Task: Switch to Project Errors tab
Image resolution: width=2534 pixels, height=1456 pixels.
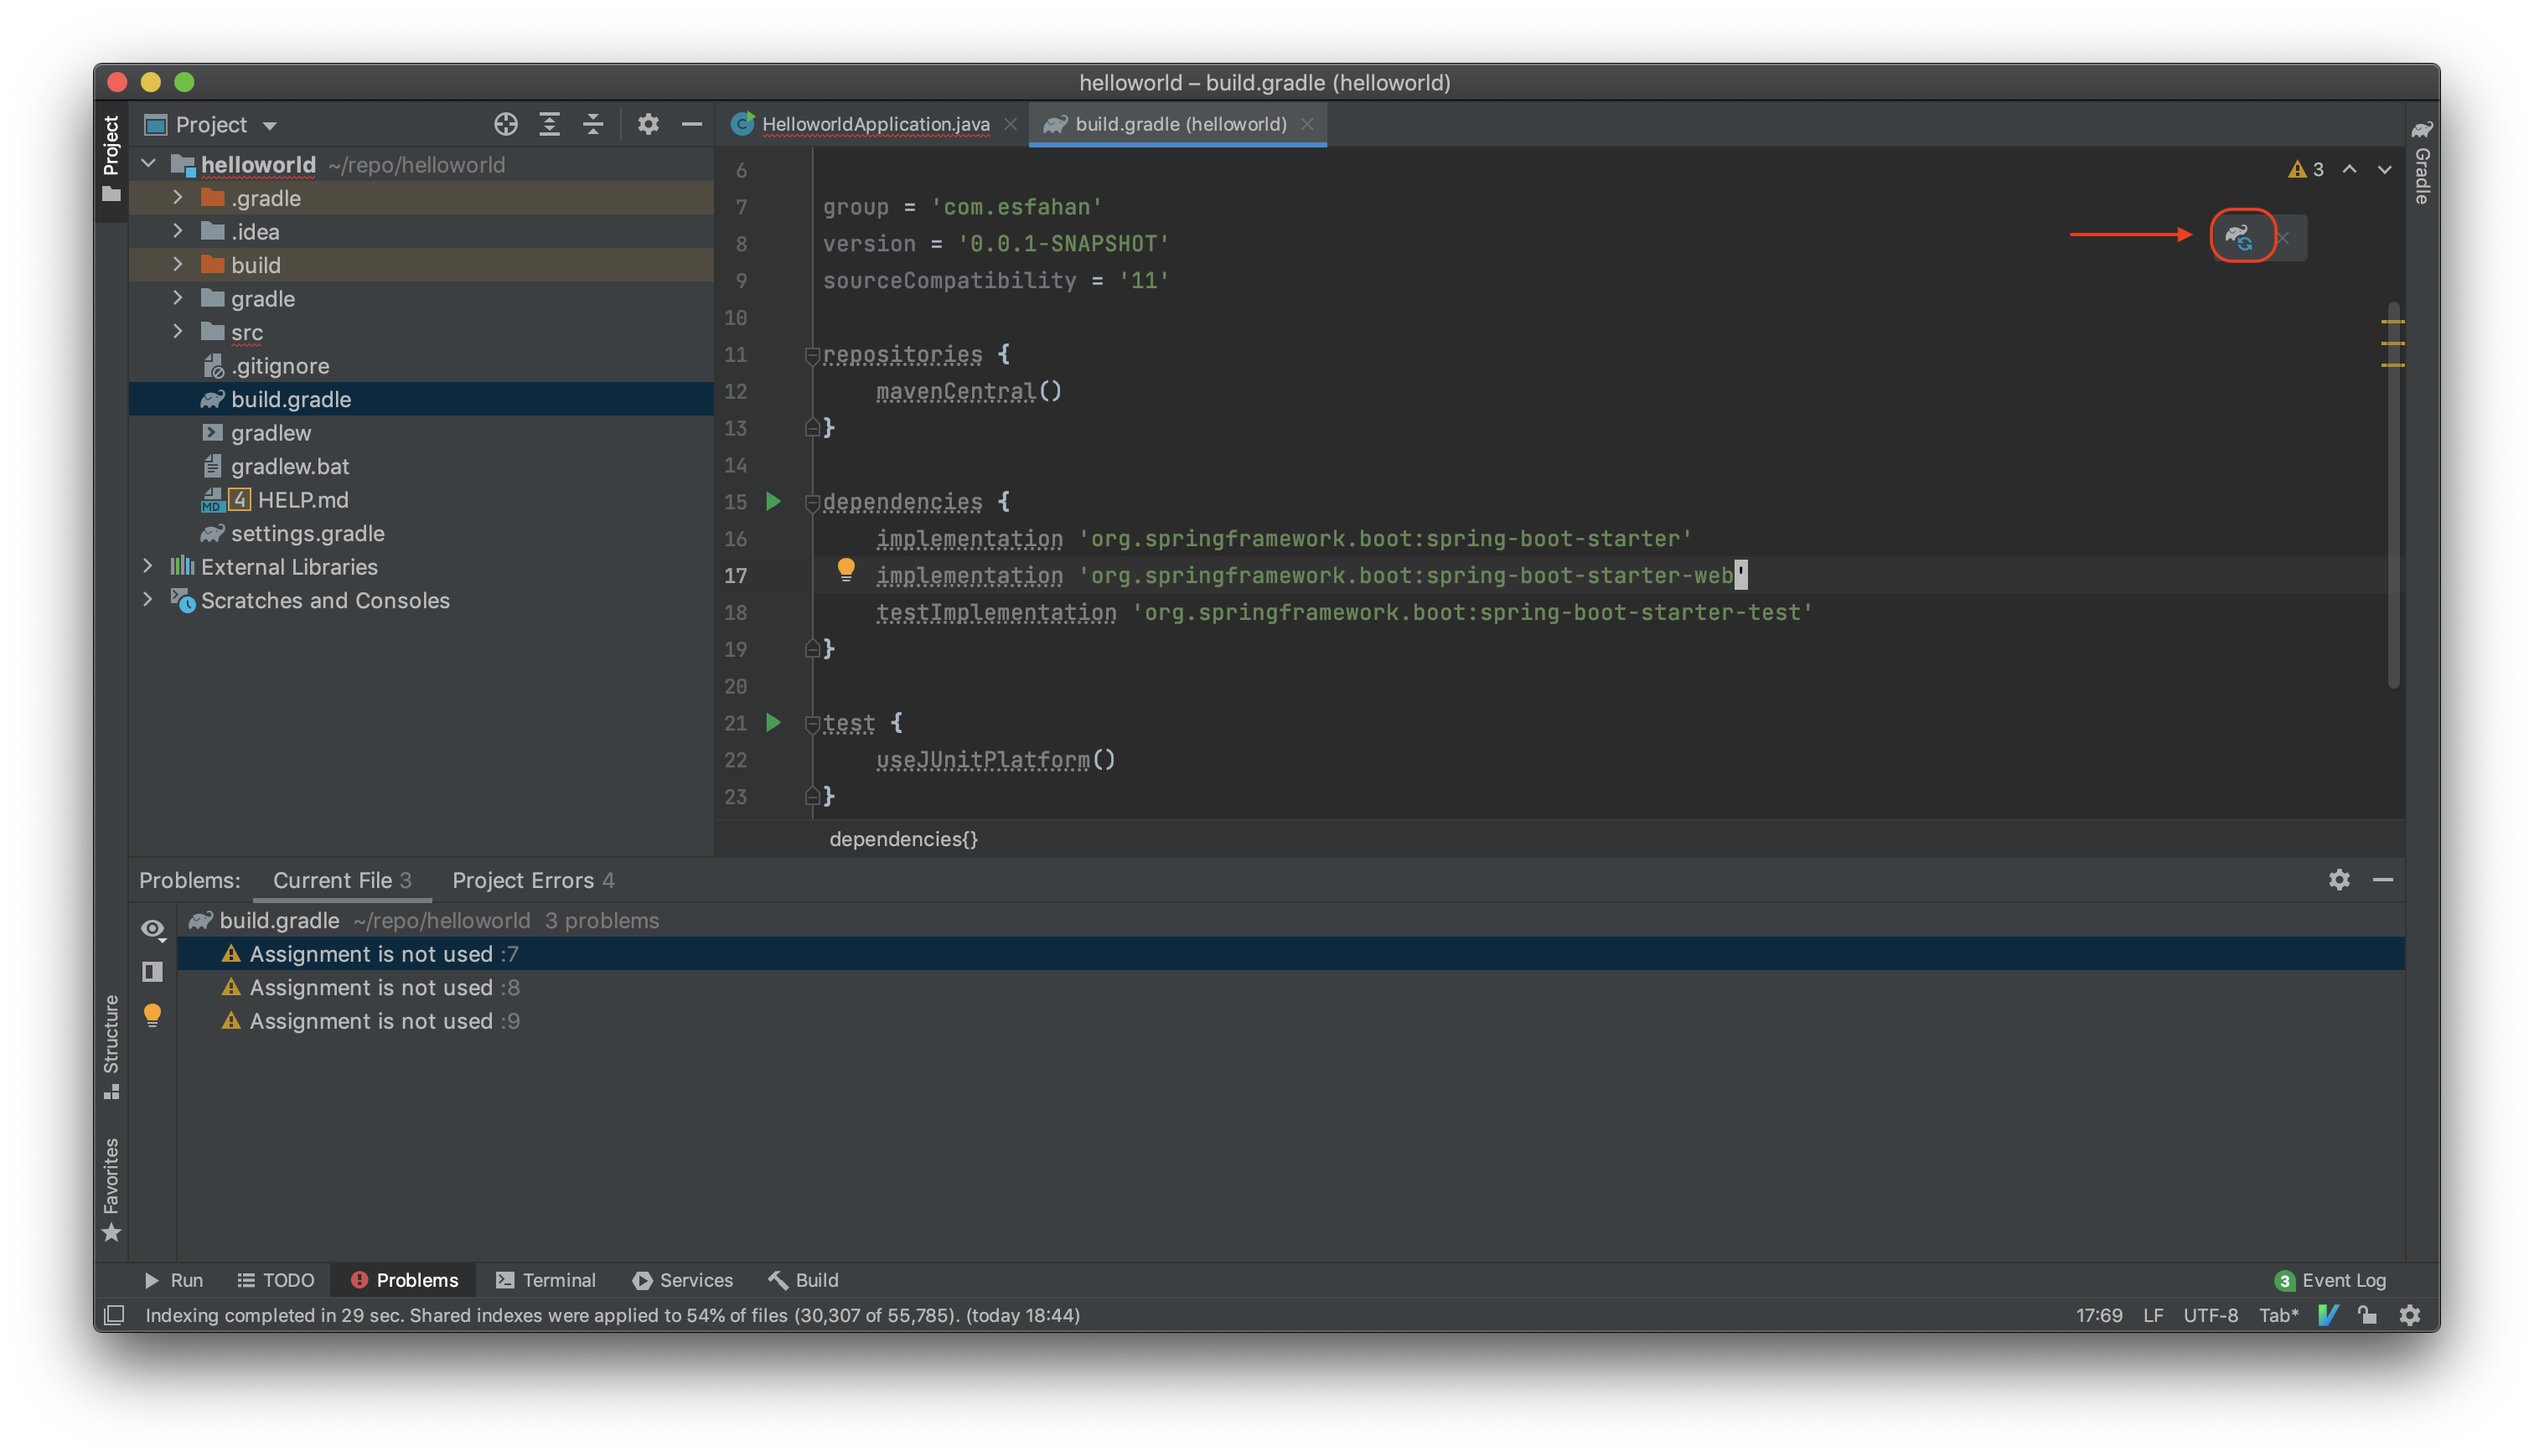Action: (x=533, y=880)
